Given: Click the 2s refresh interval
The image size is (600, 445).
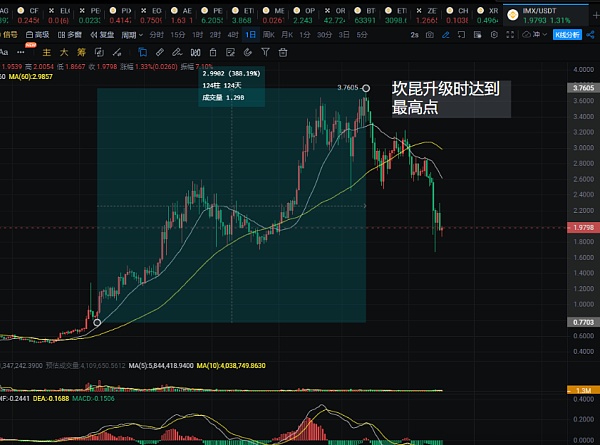Looking at the screenshot, I should pyautogui.click(x=414, y=35).
